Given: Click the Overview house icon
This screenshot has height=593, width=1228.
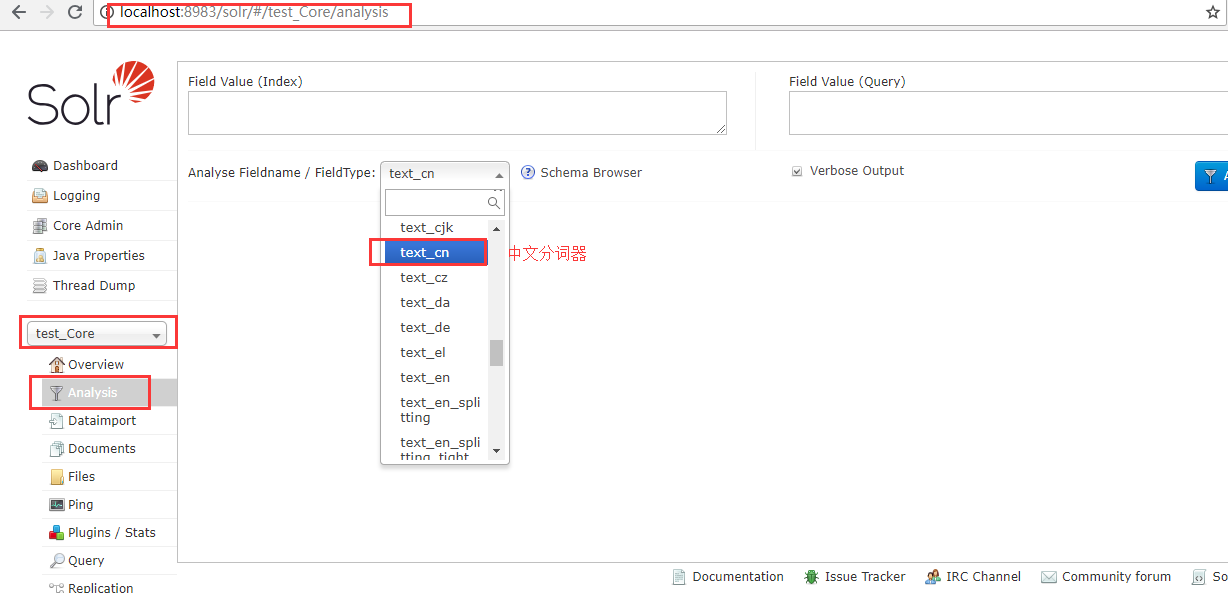Looking at the screenshot, I should (57, 364).
